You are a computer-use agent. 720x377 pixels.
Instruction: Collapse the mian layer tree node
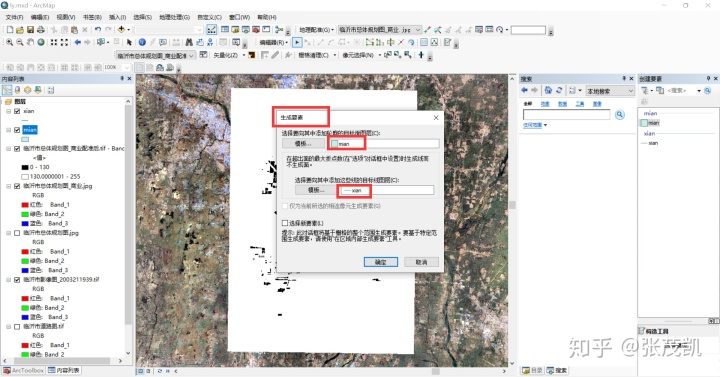[9, 130]
